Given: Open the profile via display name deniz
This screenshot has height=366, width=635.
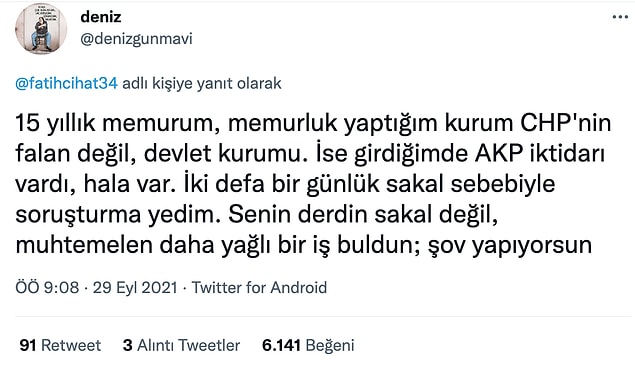Looking at the screenshot, I should [x=100, y=17].
